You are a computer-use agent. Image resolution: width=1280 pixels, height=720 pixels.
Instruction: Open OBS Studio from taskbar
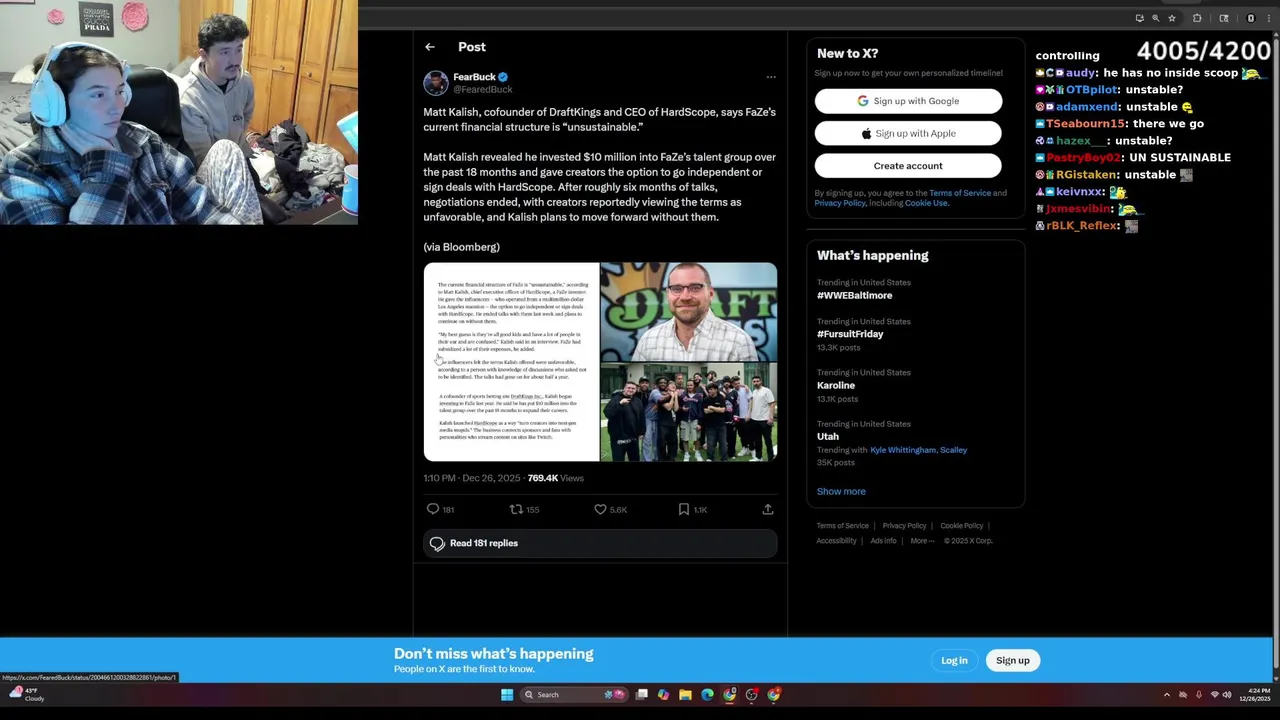coord(752,694)
